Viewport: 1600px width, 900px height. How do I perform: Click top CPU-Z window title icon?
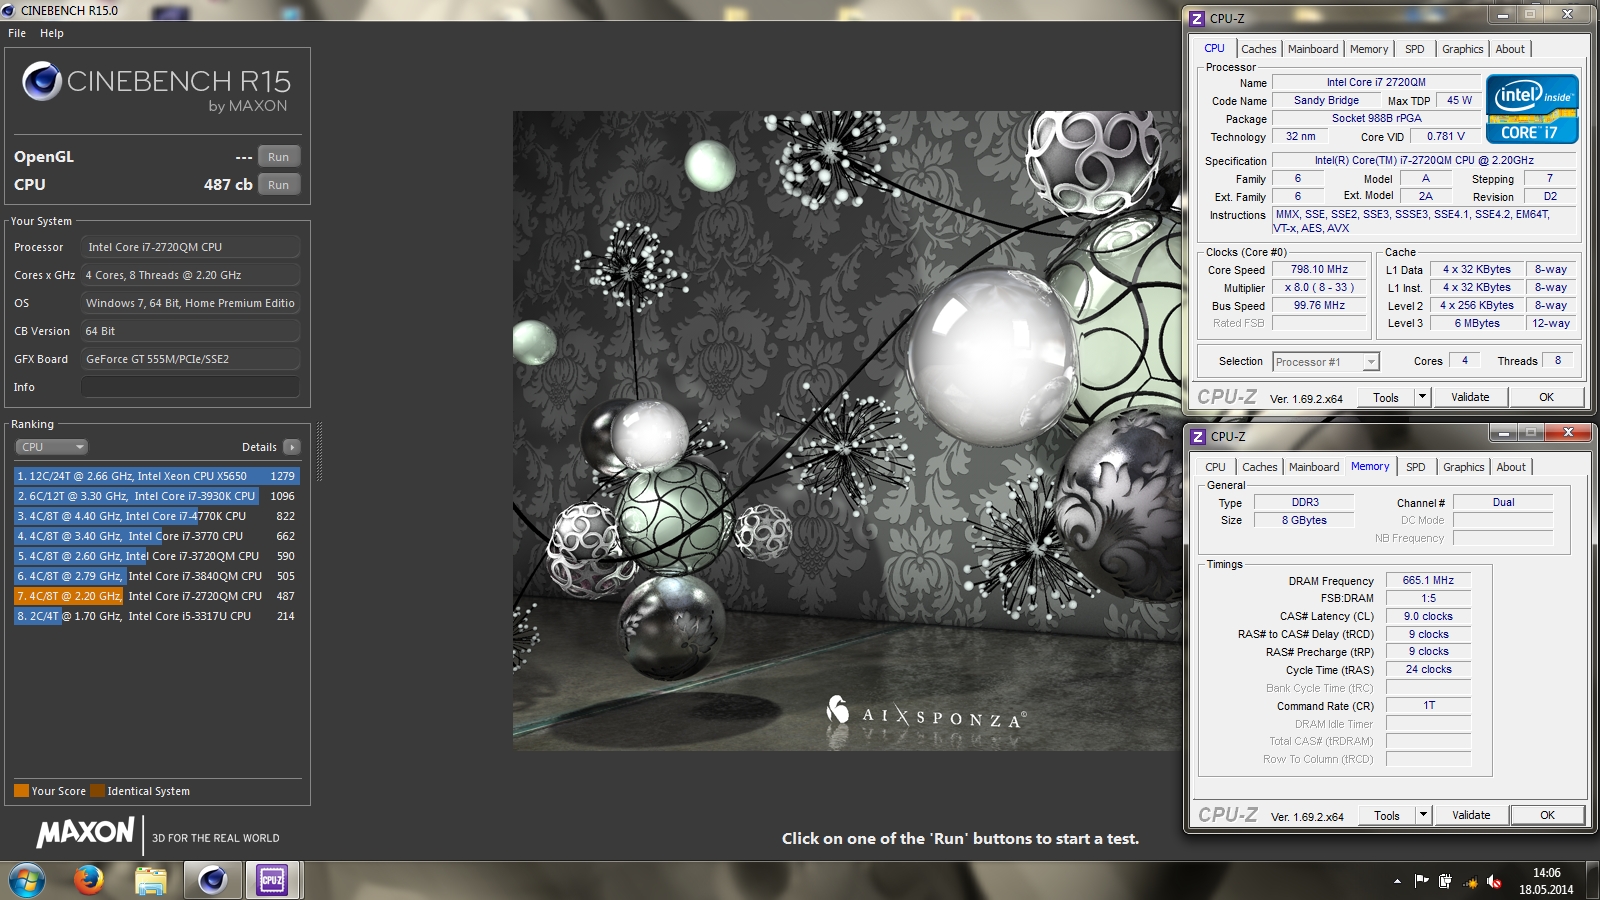(x=1197, y=18)
